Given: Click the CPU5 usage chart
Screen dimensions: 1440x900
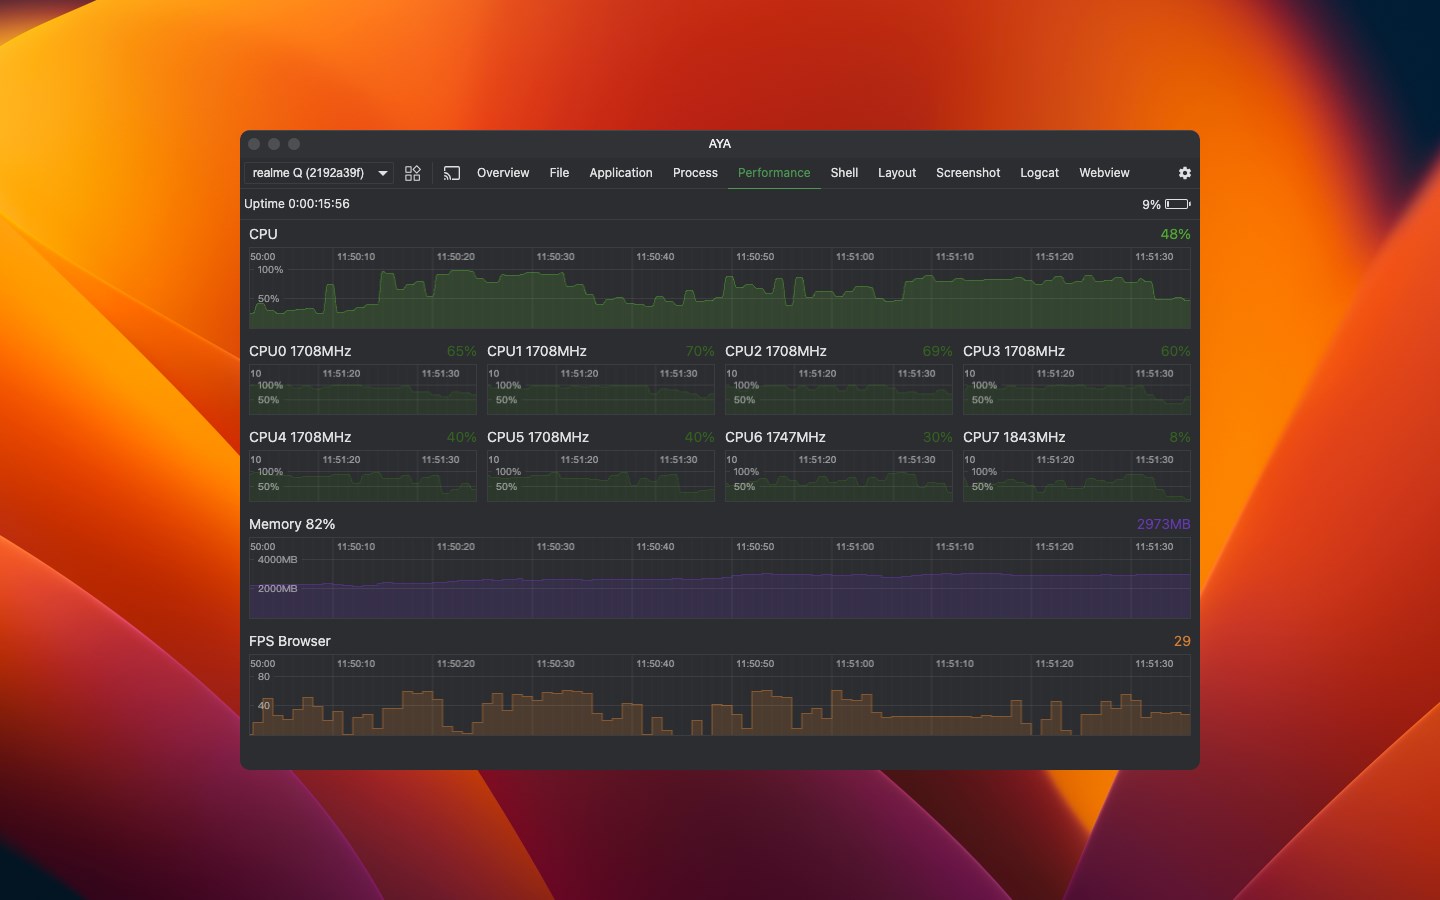Looking at the screenshot, I should click(x=601, y=476).
